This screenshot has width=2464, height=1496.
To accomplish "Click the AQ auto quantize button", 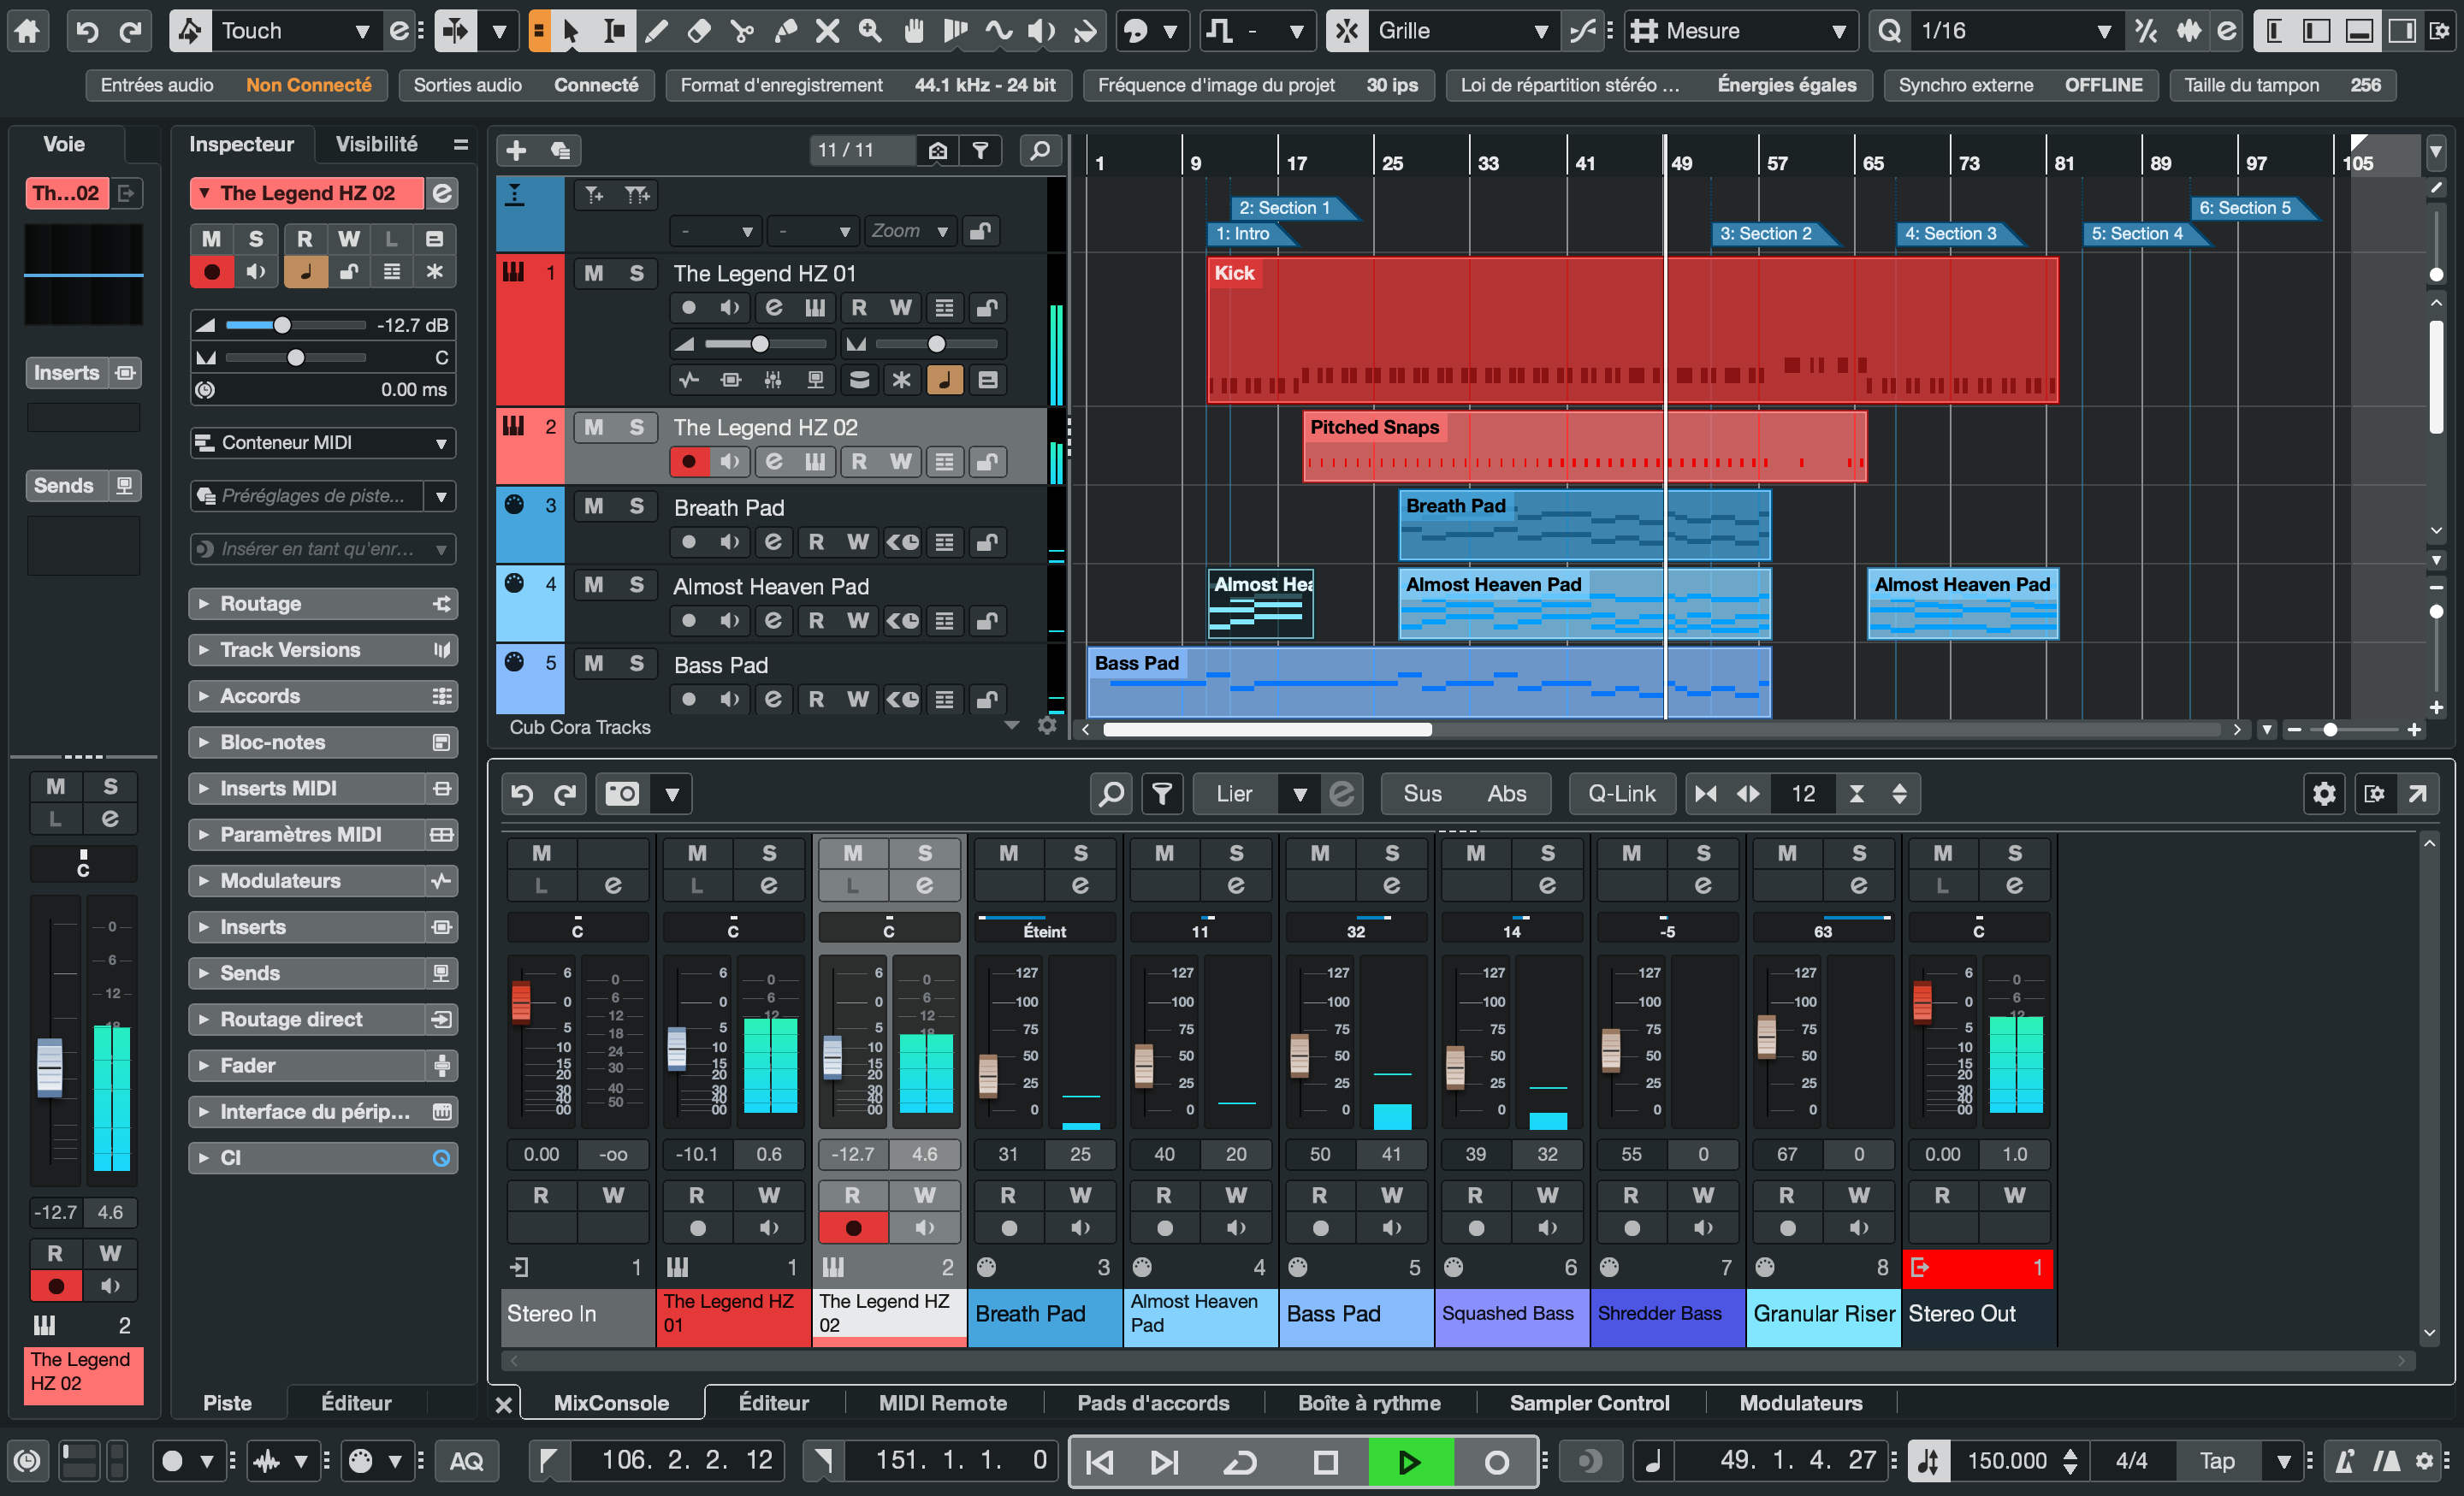I will coord(466,1461).
